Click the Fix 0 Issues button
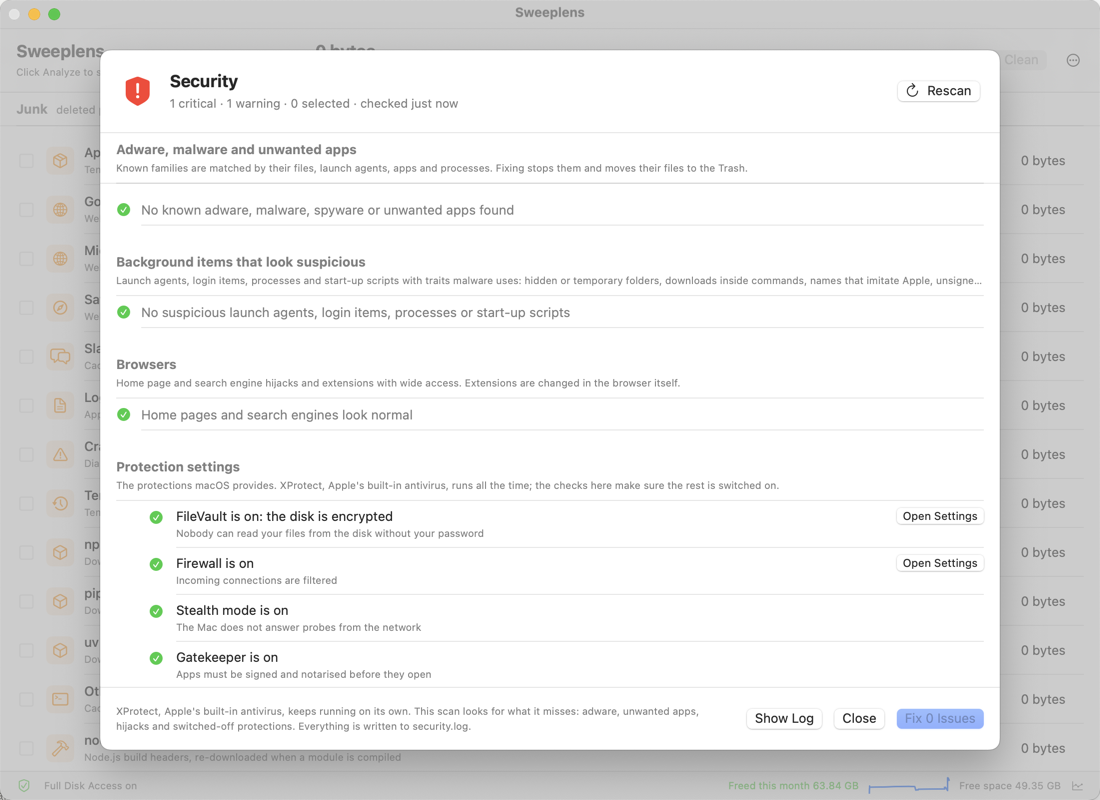The width and height of the screenshot is (1100, 800). (x=939, y=718)
